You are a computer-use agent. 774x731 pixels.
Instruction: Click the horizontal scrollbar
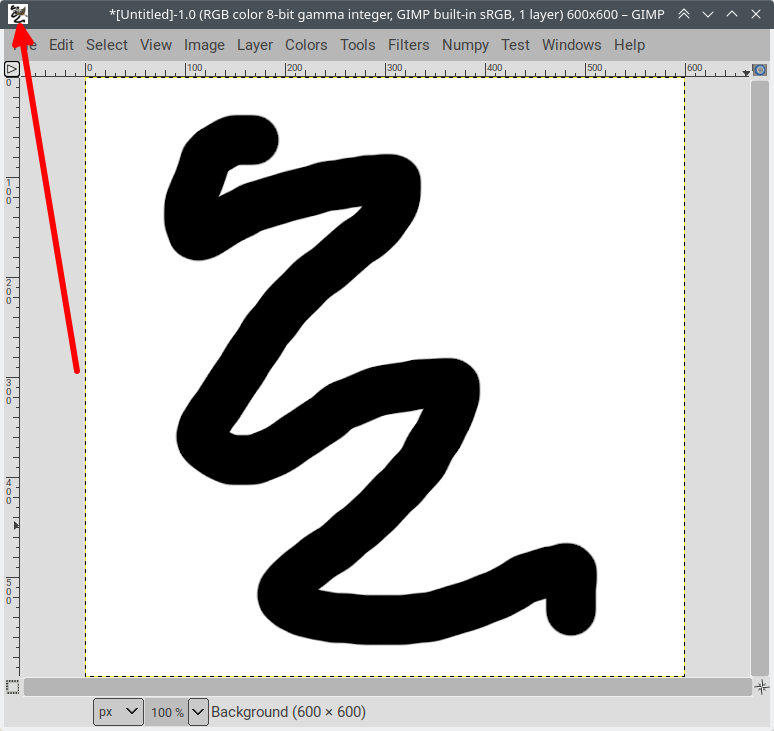(387, 687)
